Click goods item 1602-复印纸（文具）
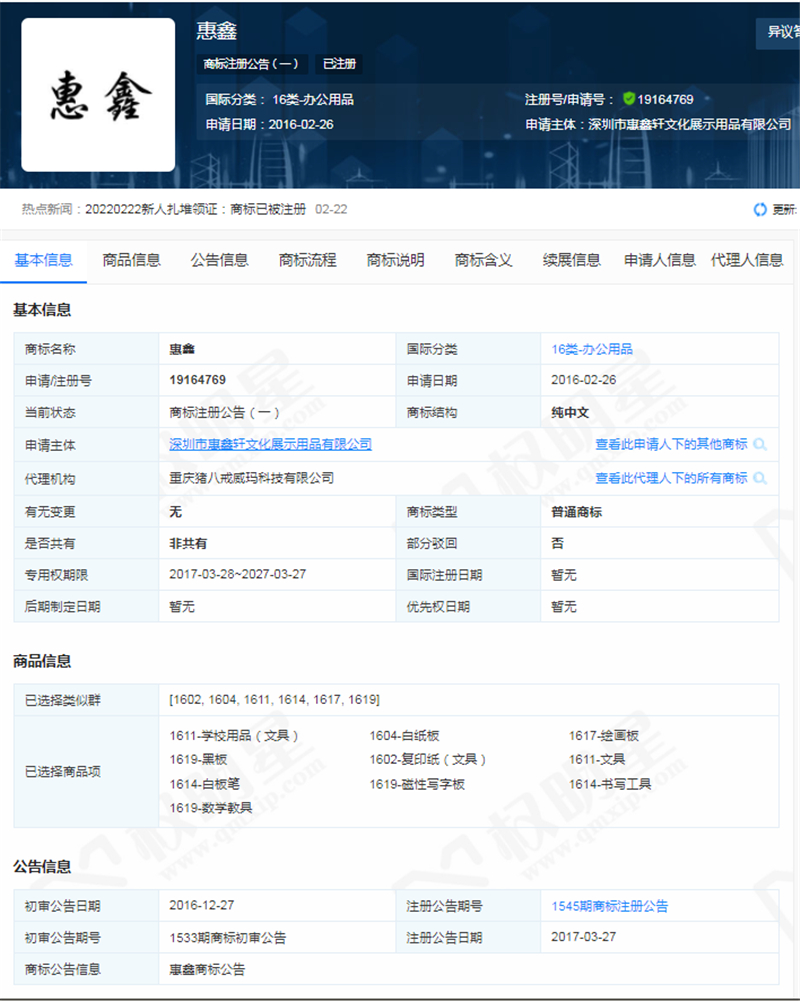The image size is (800, 1001). pos(428,759)
